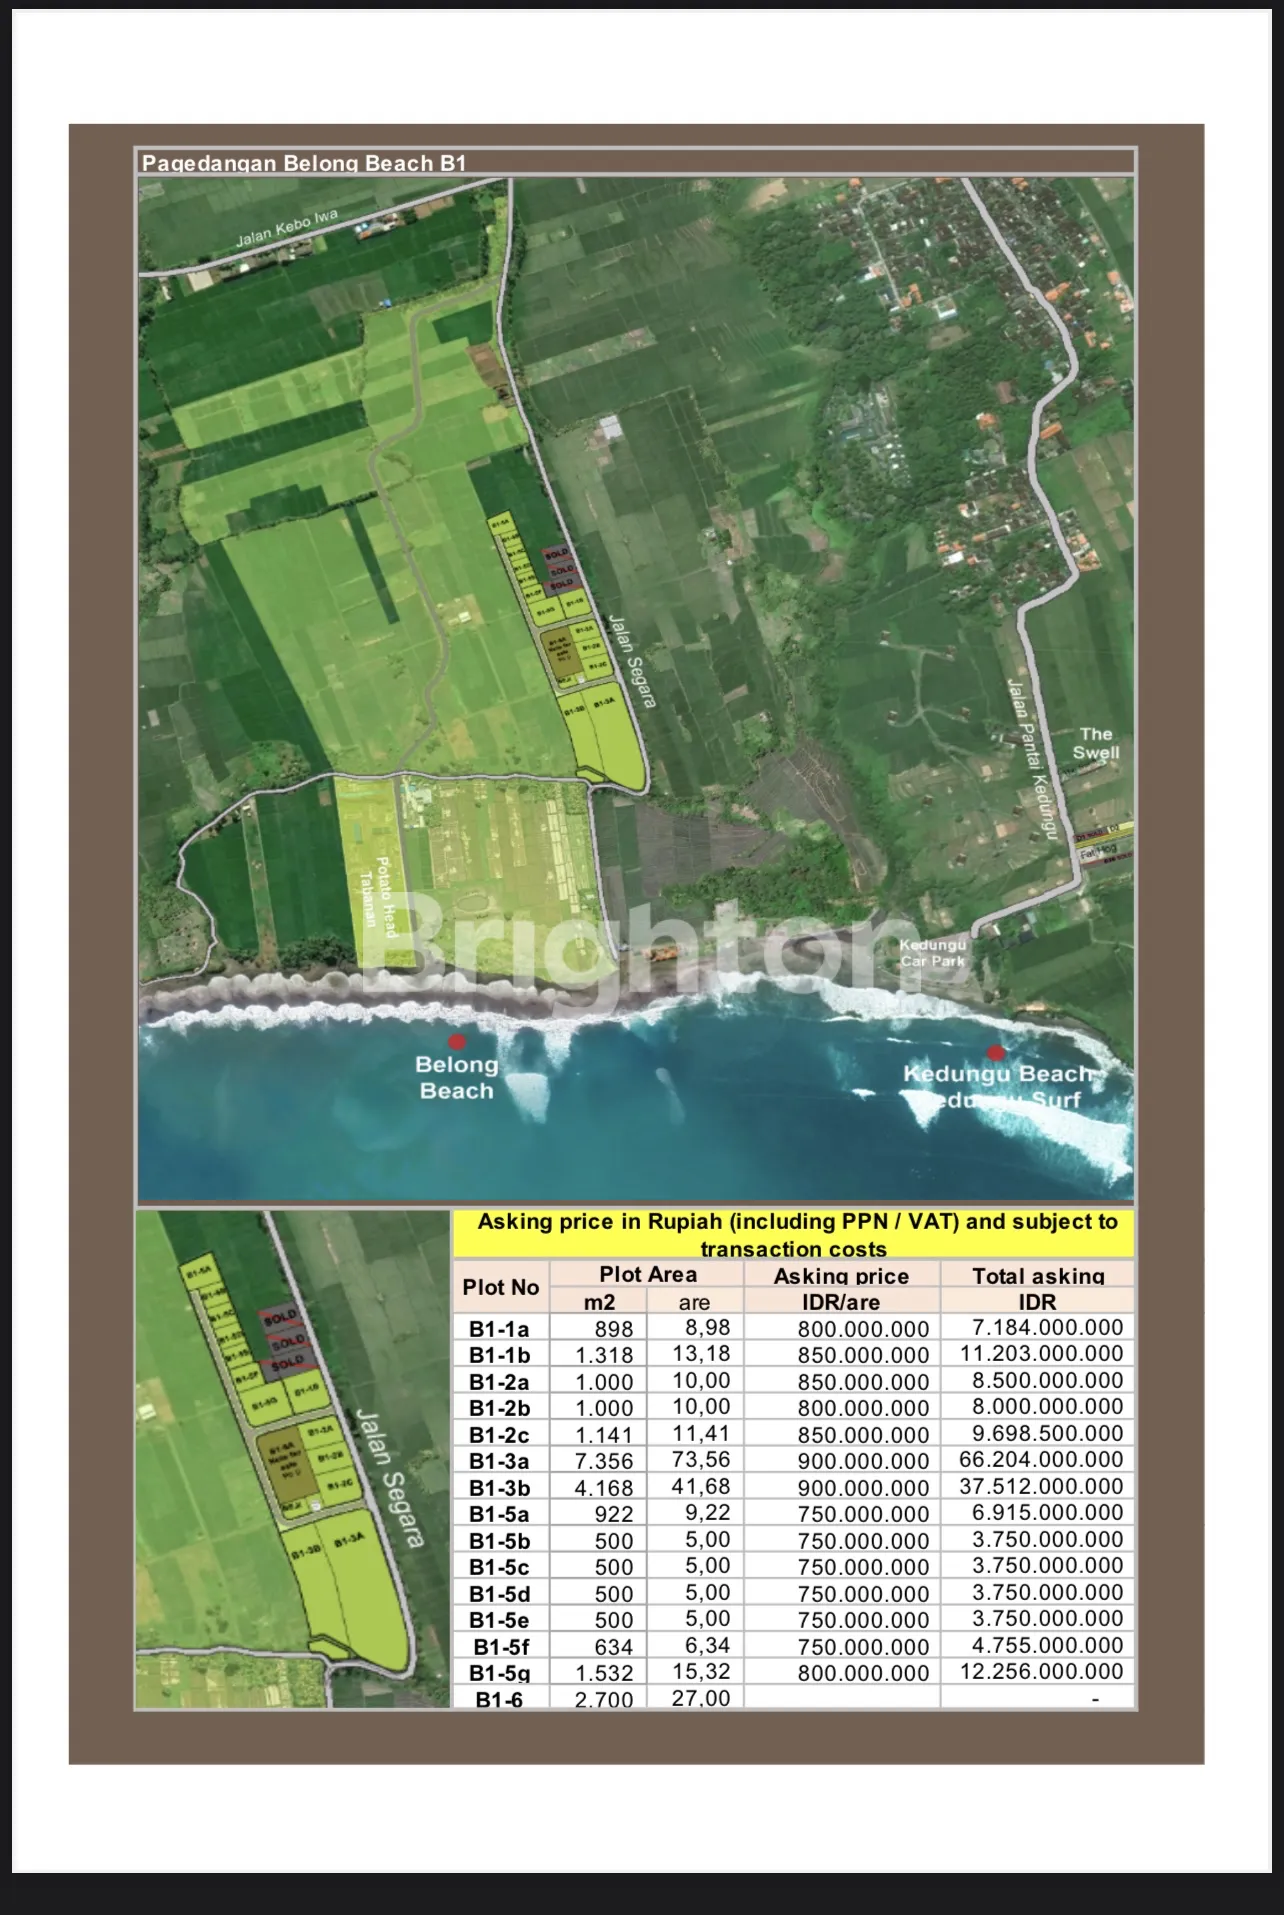This screenshot has width=1284, height=1915.
Task: Click Jalan Segara label in the inset map
Action: point(390,1478)
